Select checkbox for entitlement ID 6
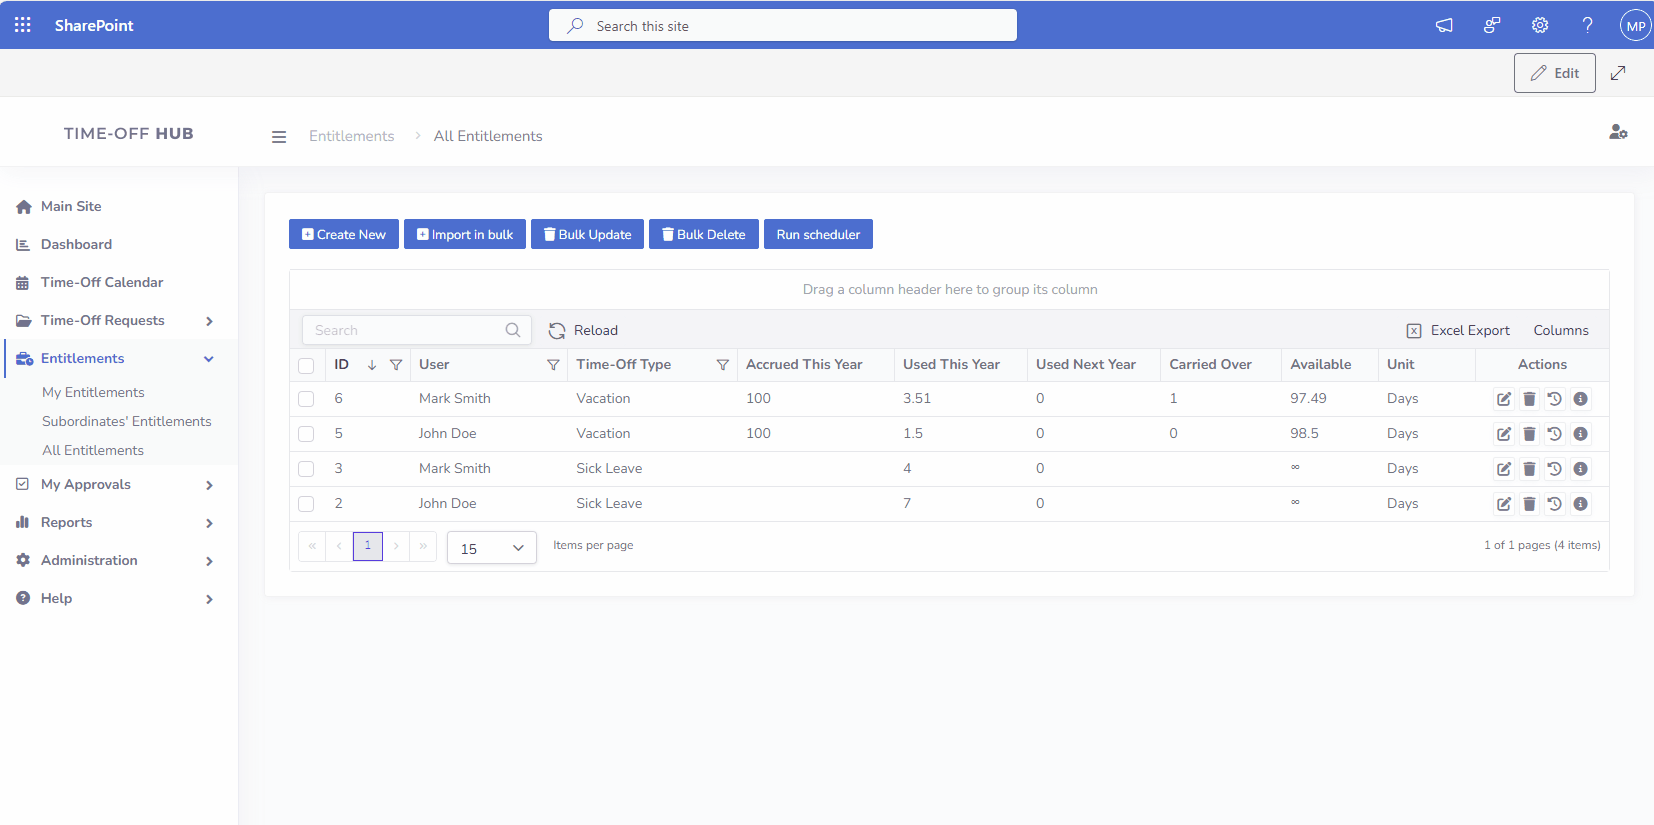 (306, 399)
